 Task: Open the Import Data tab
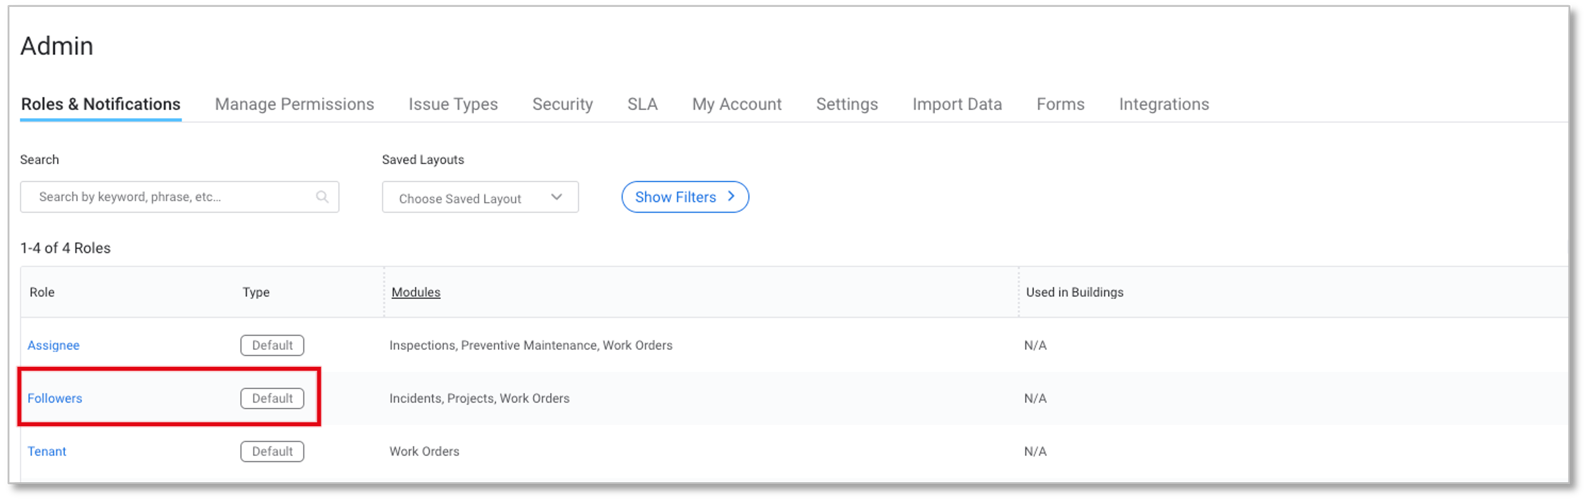point(957,104)
